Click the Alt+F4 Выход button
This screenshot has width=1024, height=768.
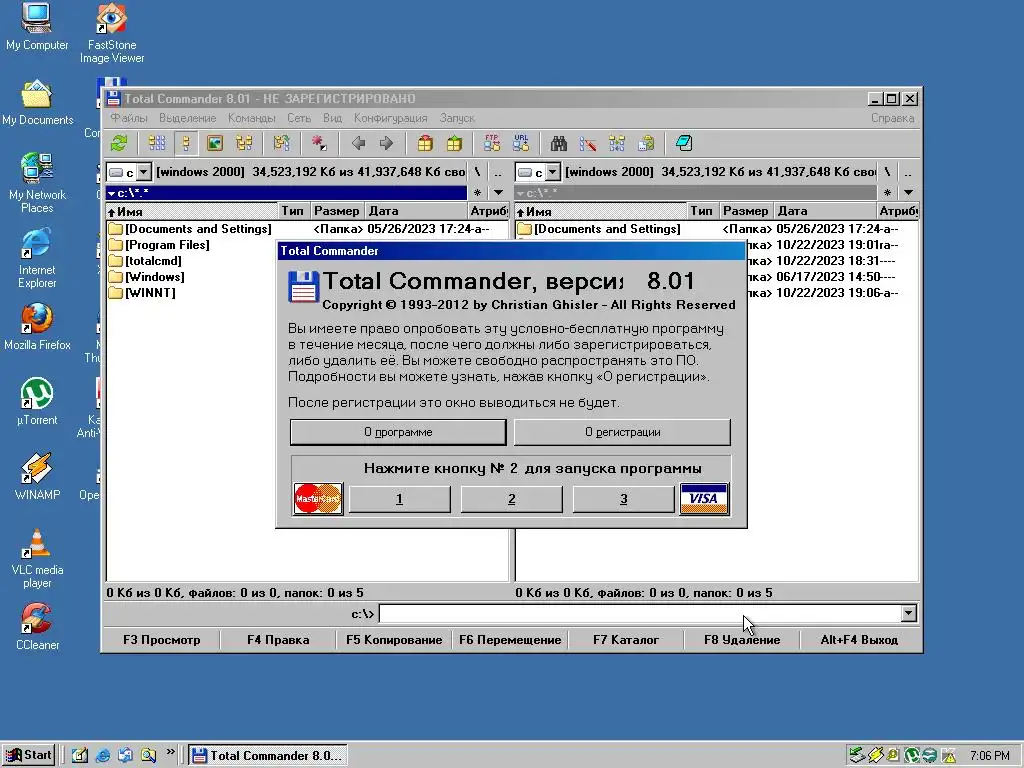tap(859, 640)
